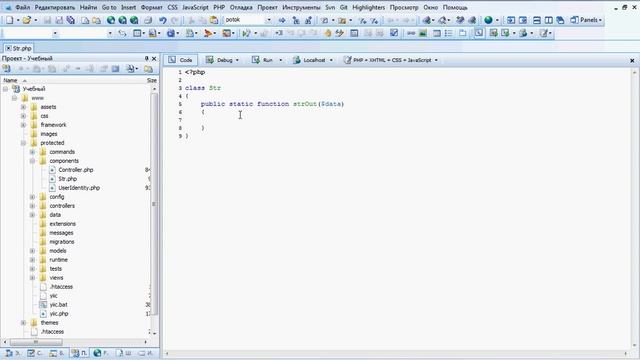Screen dimensions: 640x360
Task: Select UserIdentity.php in project tree
Action: point(79,188)
